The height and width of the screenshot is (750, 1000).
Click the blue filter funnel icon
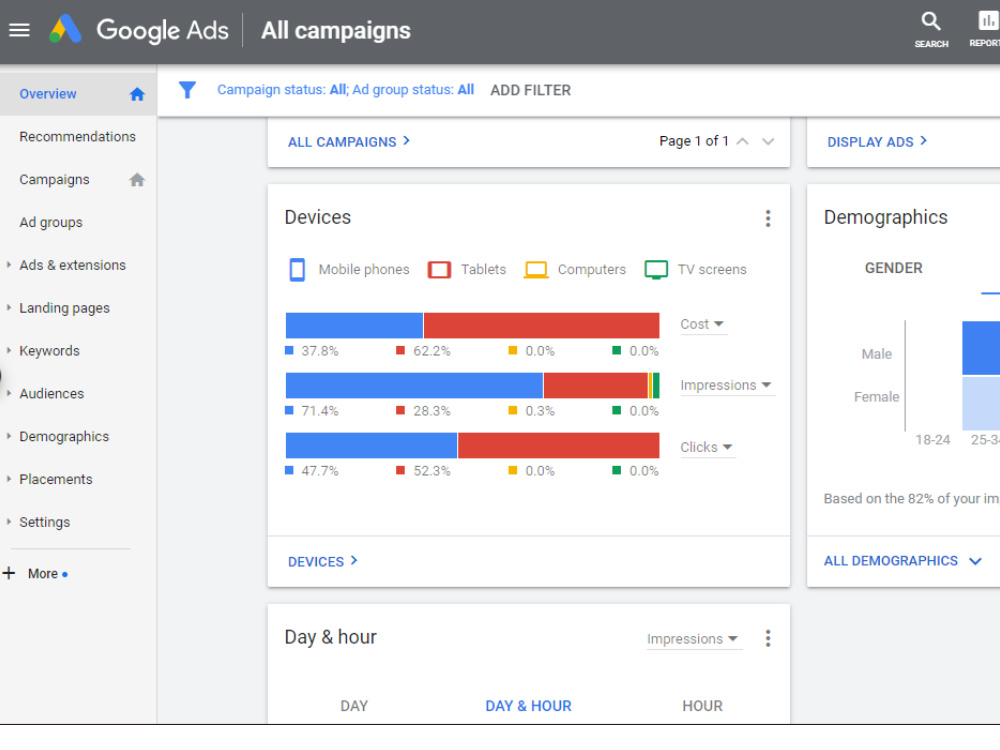(x=187, y=90)
